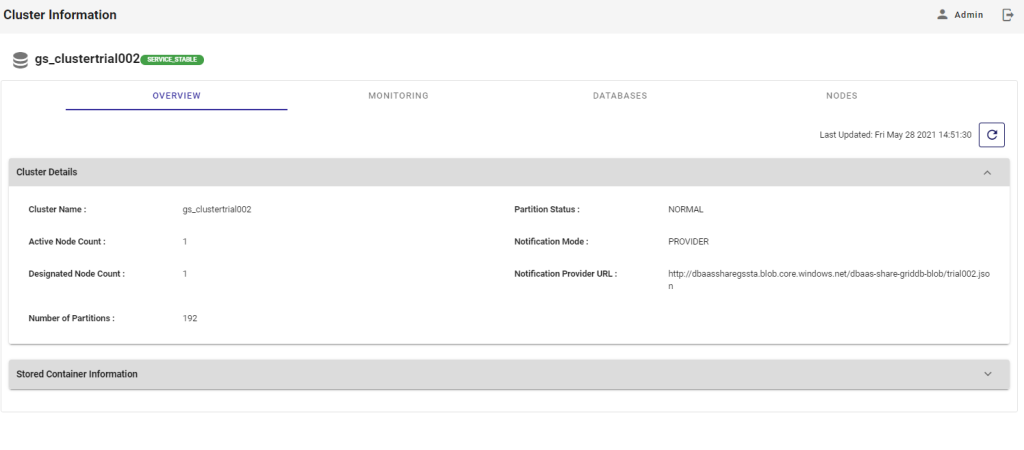Switch to the Overview tab
Image resolution: width=1024 pixels, height=450 pixels.
tap(176, 96)
